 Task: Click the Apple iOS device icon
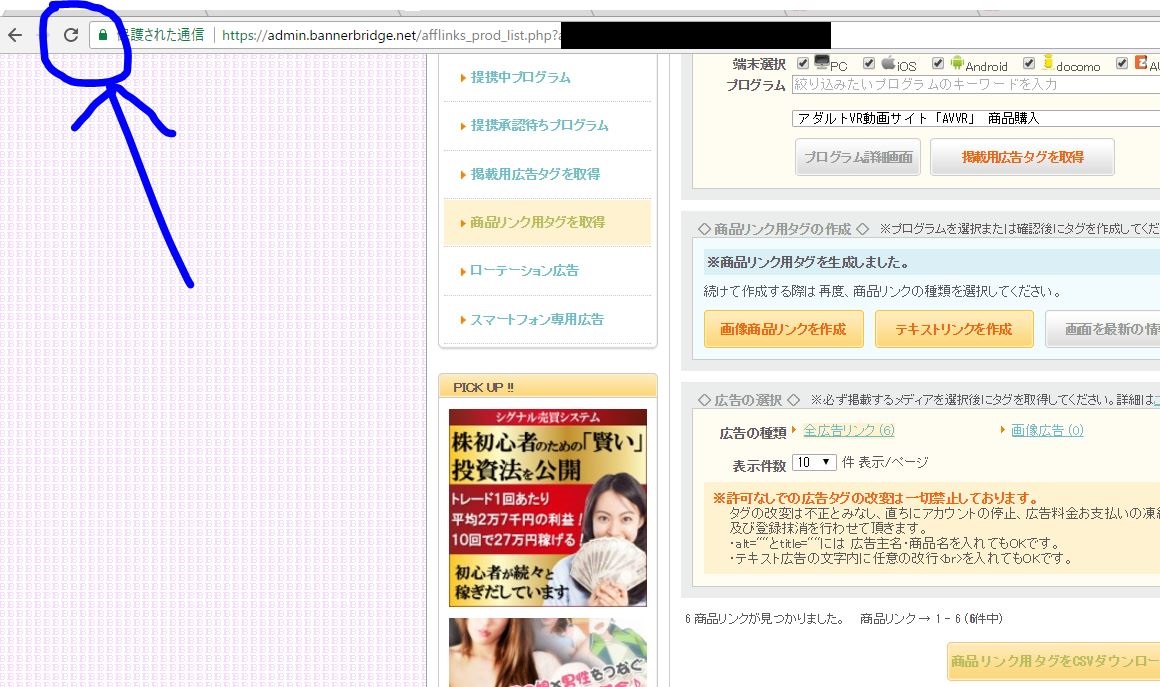click(888, 63)
